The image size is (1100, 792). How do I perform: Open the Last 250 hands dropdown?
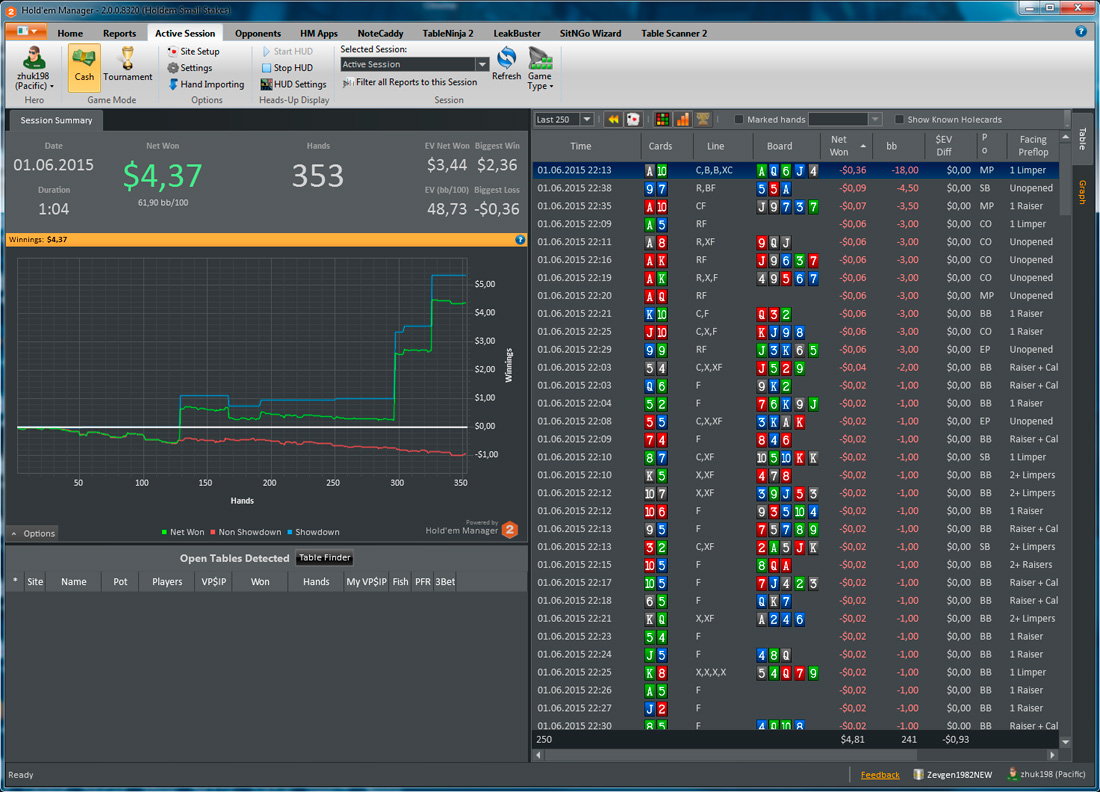[x=586, y=119]
